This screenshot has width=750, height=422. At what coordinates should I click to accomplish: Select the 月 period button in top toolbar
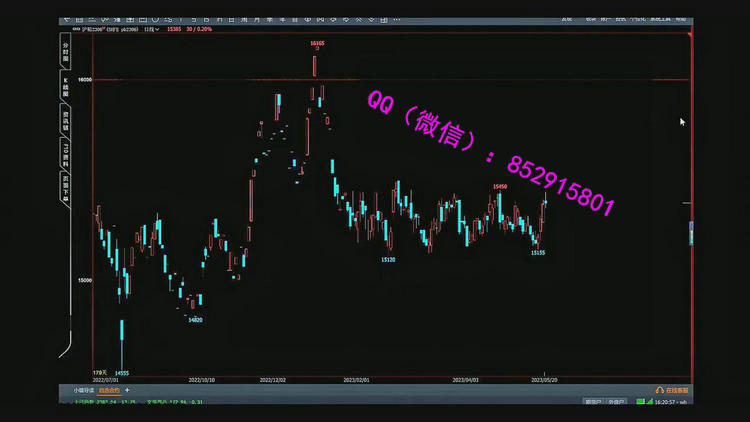257,18
